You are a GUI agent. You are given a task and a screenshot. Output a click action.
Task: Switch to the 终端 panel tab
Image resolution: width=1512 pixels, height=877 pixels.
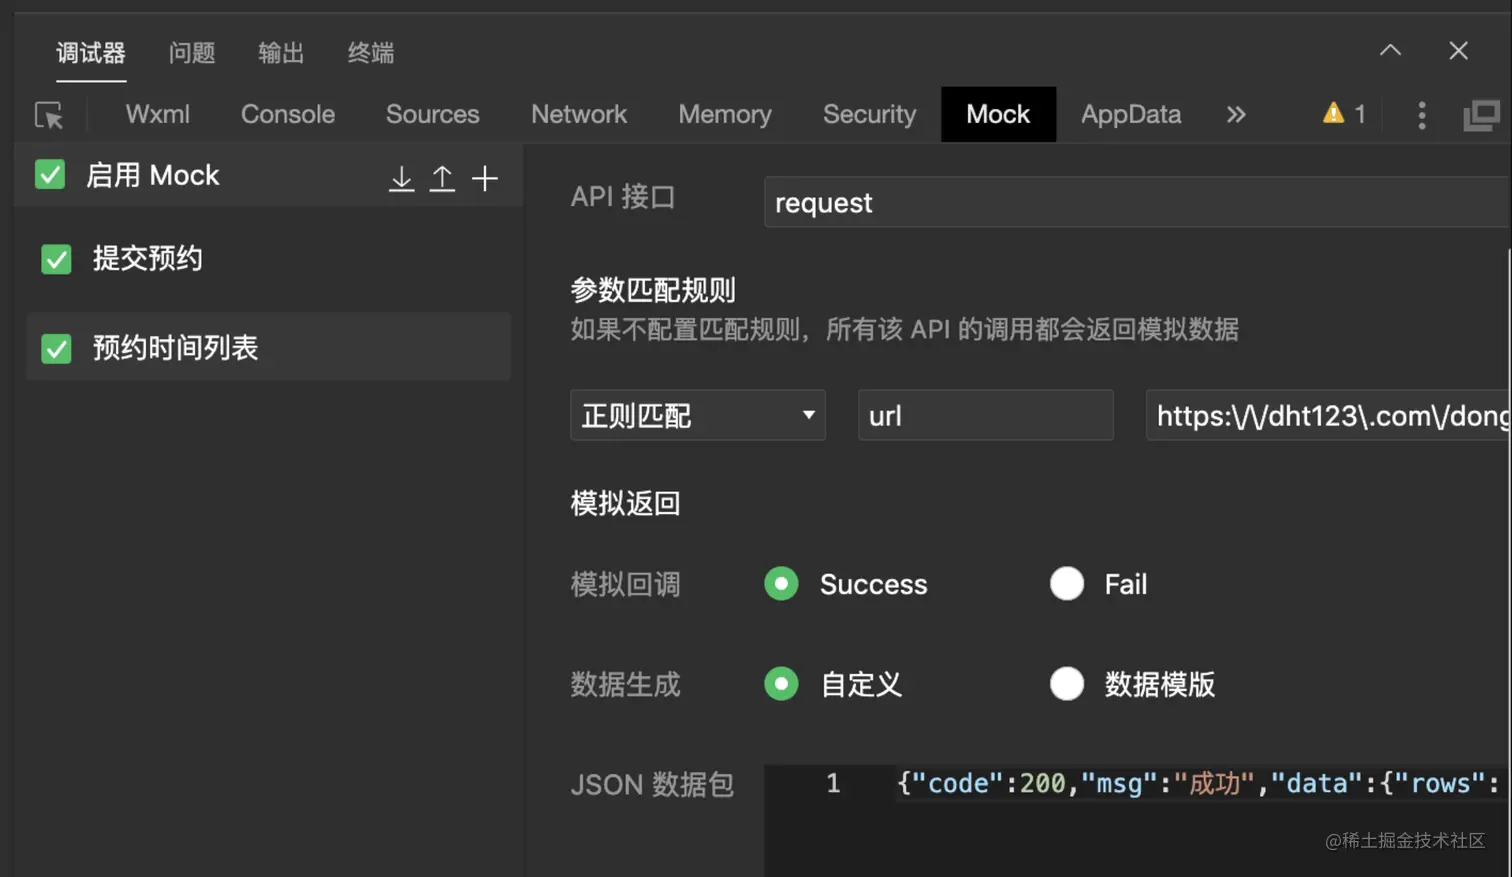point(370,53)
